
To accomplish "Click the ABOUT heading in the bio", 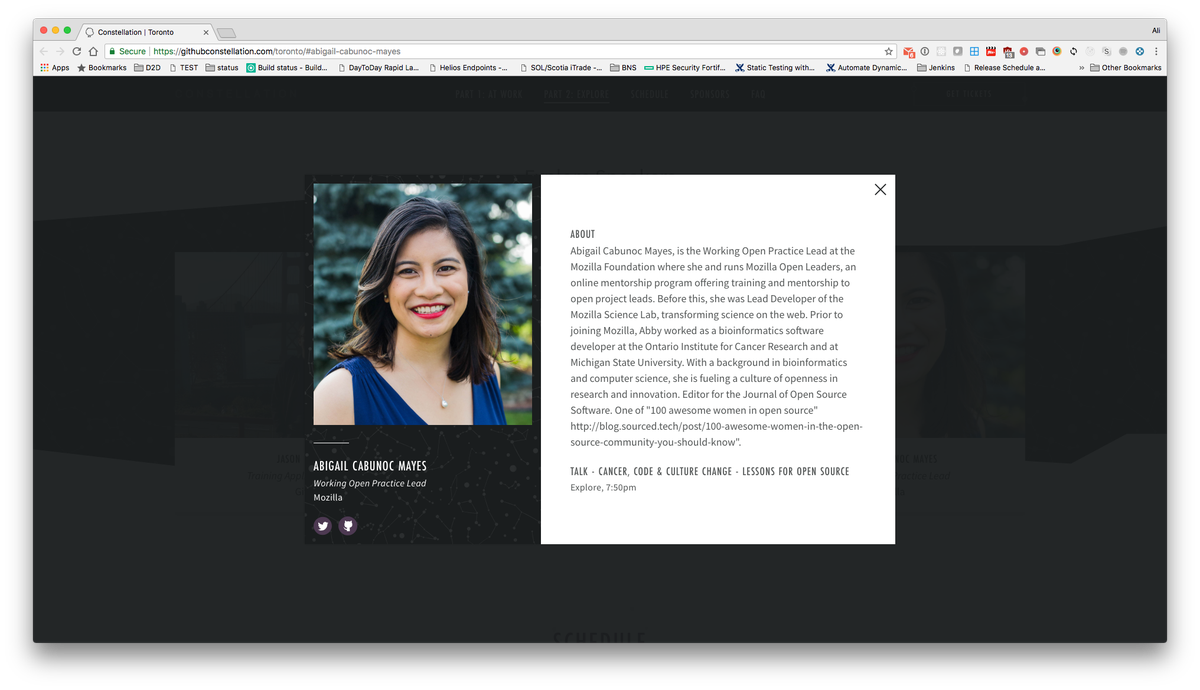I will 582,234.
